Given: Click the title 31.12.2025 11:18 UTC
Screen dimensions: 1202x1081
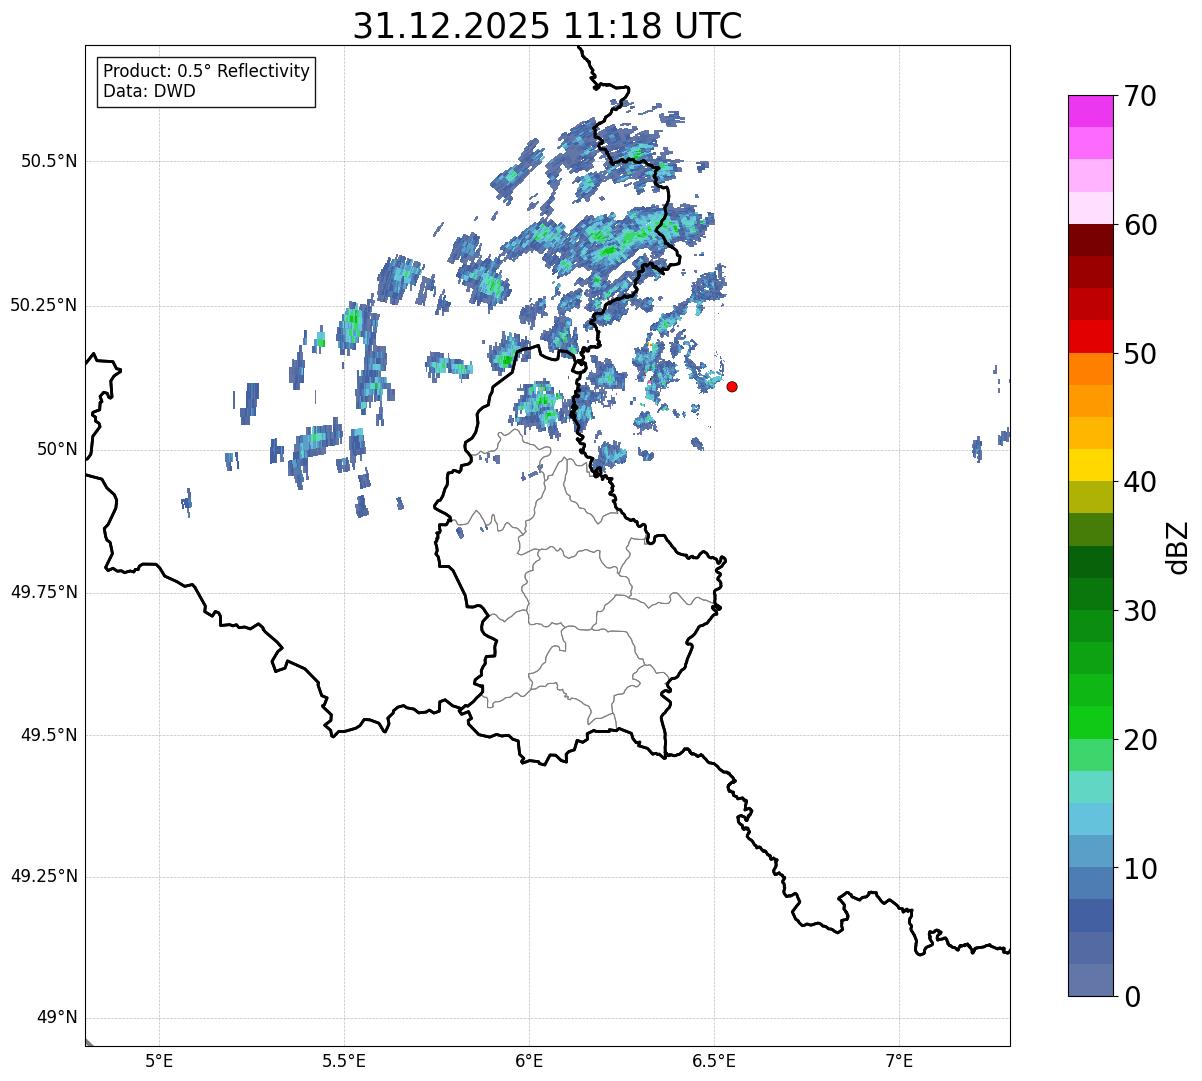Looking at the screenshot, I should click(547, 26).
